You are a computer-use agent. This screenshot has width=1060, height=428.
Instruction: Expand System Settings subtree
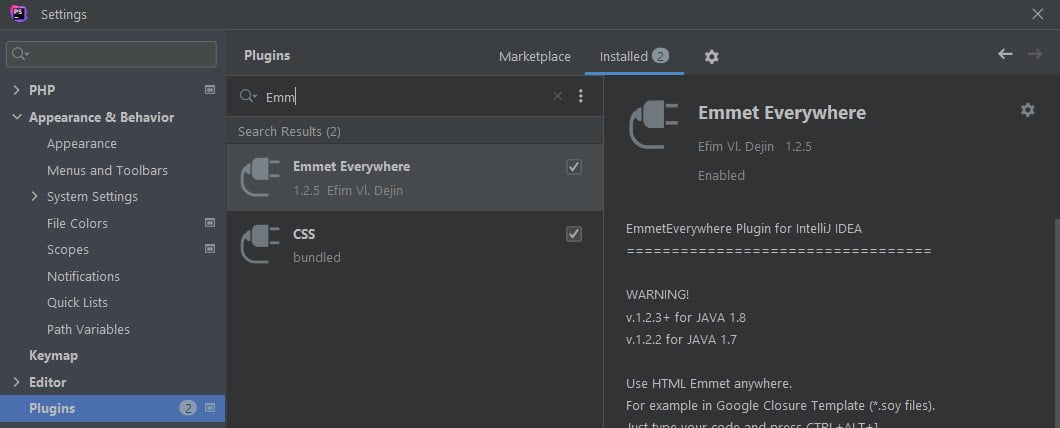click(x=35, y=197)
